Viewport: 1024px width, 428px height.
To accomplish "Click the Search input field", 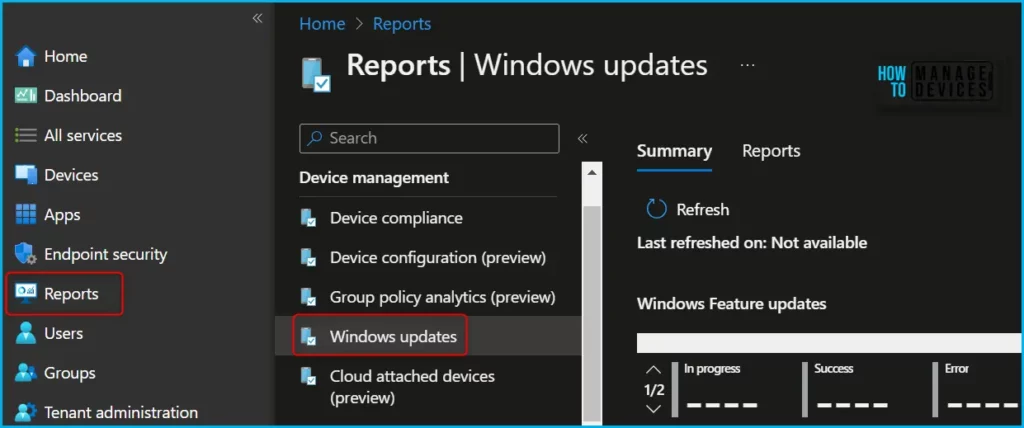I will tap(429, 139).
